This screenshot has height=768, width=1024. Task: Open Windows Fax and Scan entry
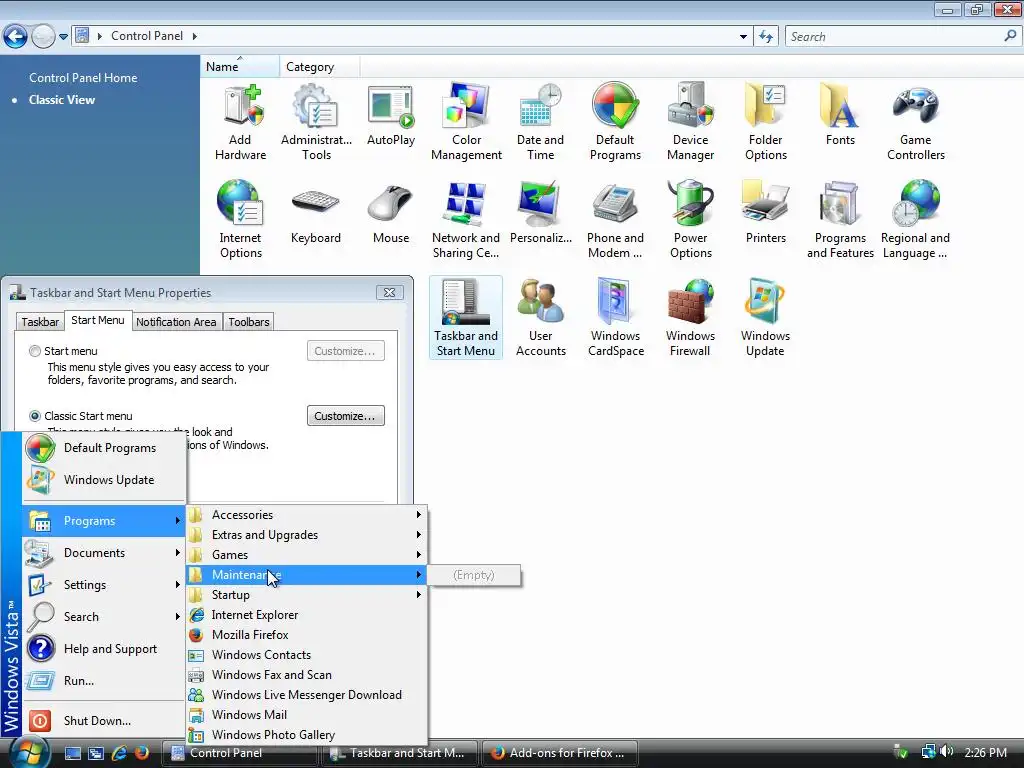point(307,675)
